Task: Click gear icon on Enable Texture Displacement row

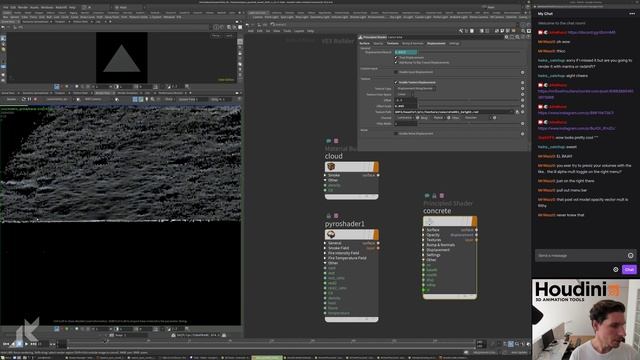Action: tap(522, 82)
